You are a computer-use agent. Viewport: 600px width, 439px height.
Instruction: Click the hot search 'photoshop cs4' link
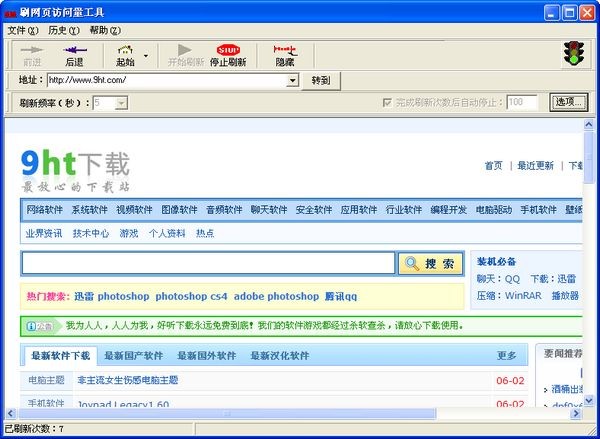pos(191,297)
